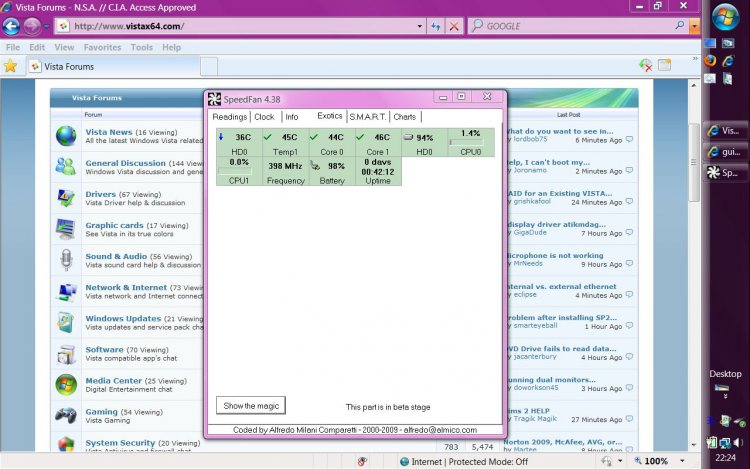Screen dimensions: 750x469
Task: Click the Windows Updates forum icon
Action: 66,322
